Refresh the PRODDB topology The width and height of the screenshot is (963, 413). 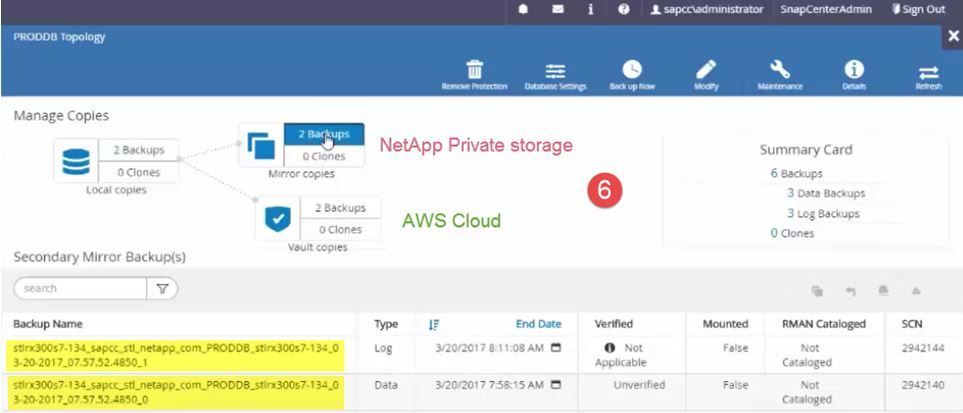(x=928, y=69)
